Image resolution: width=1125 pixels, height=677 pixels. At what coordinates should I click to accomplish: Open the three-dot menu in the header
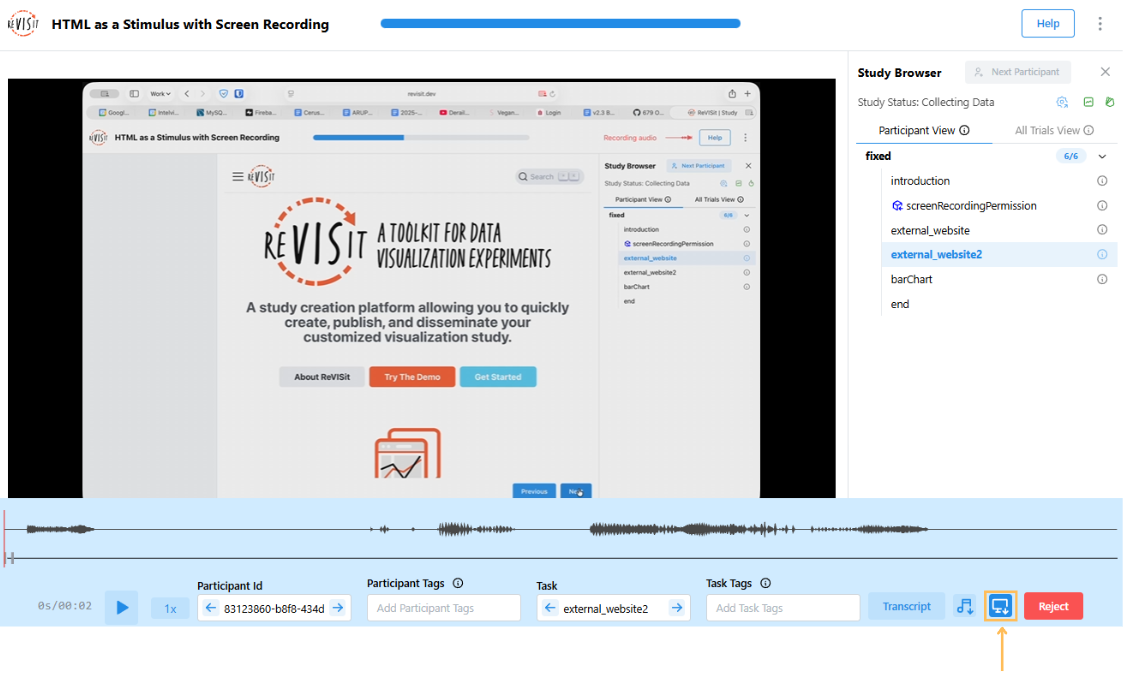point(1100,23)
